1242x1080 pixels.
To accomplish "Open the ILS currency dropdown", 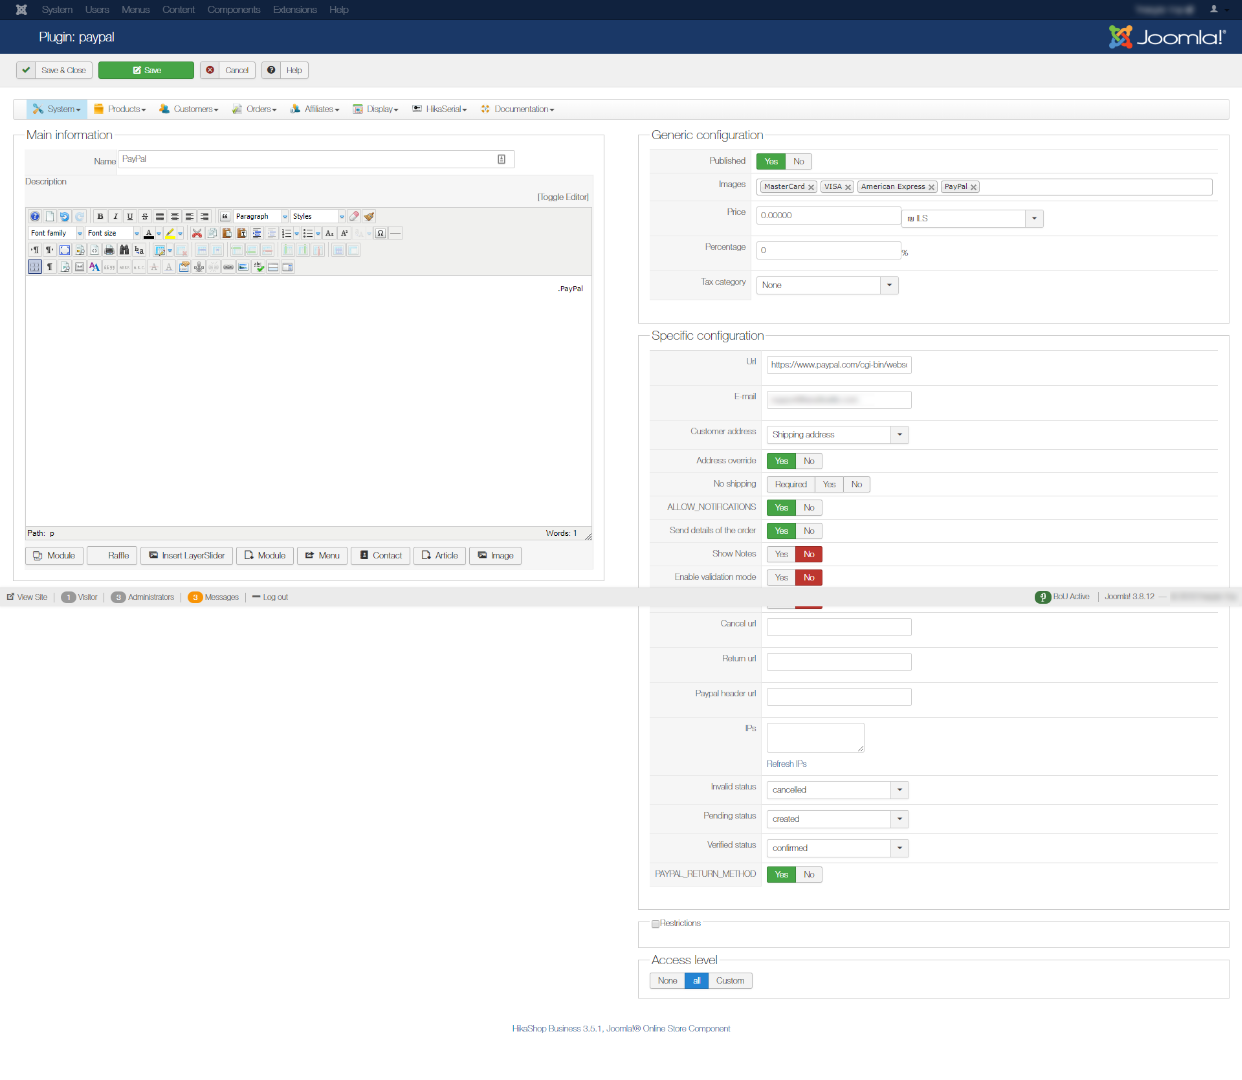I will tap(973, 218).
